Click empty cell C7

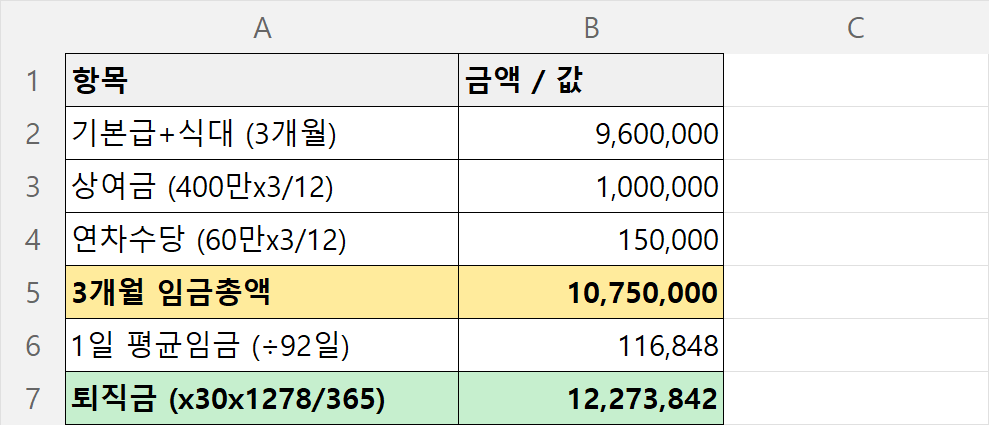coord(856,398)
